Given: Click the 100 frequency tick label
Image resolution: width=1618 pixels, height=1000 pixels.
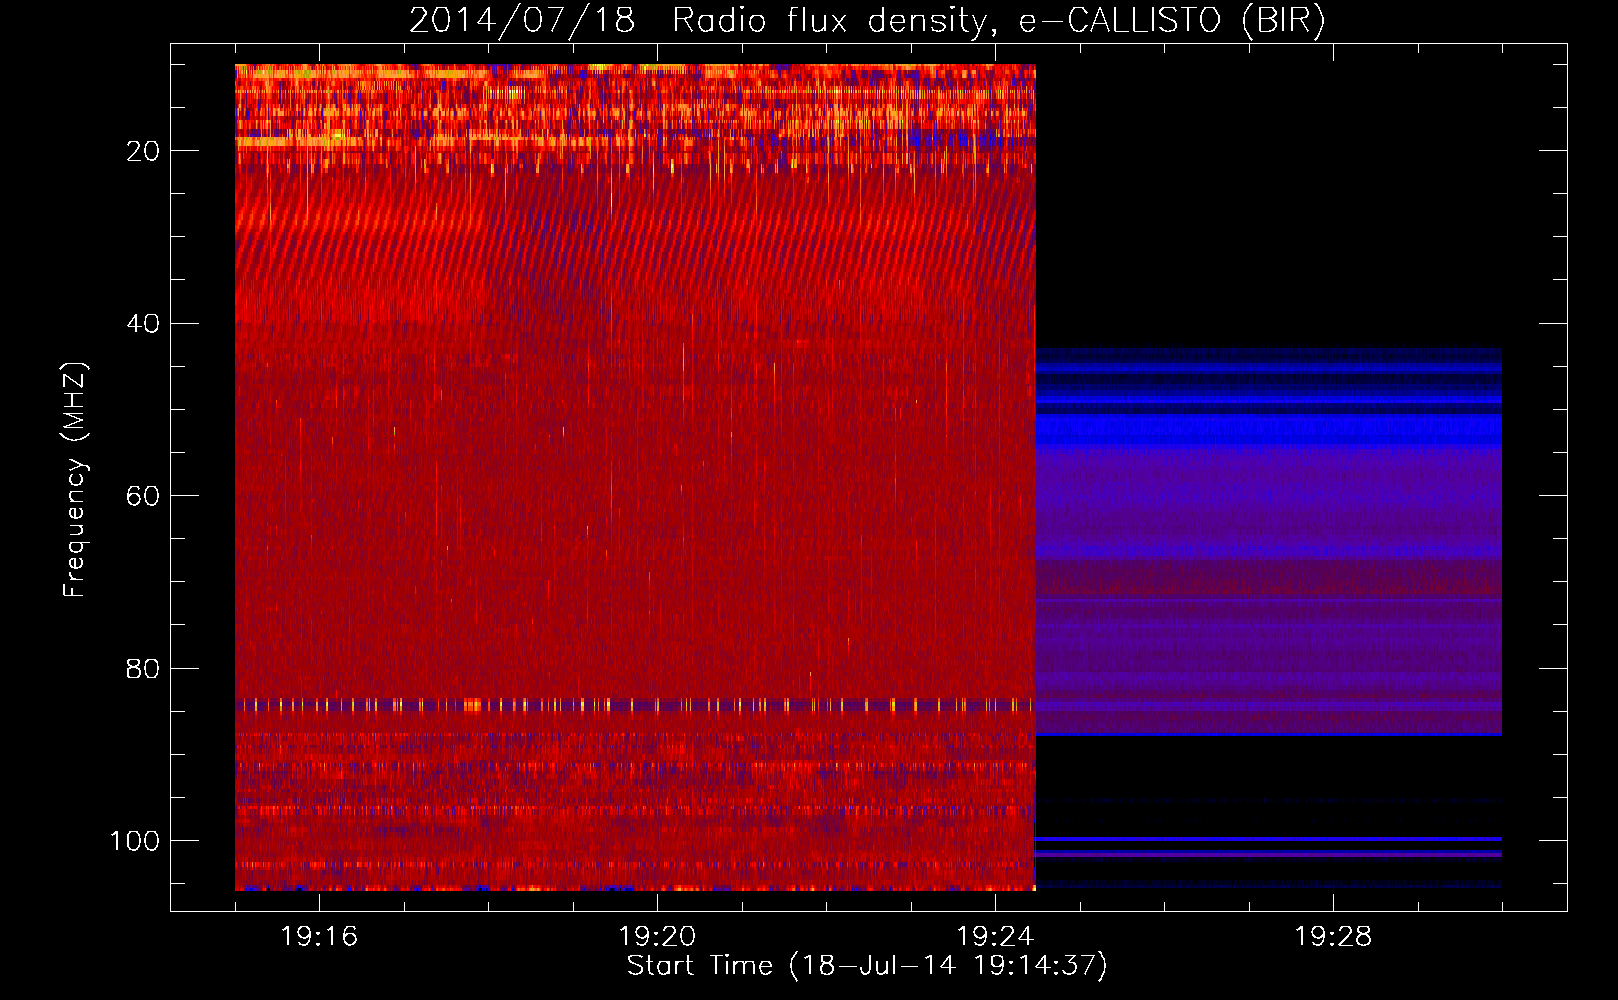Looking at the screenshot, I should (135, 841).
